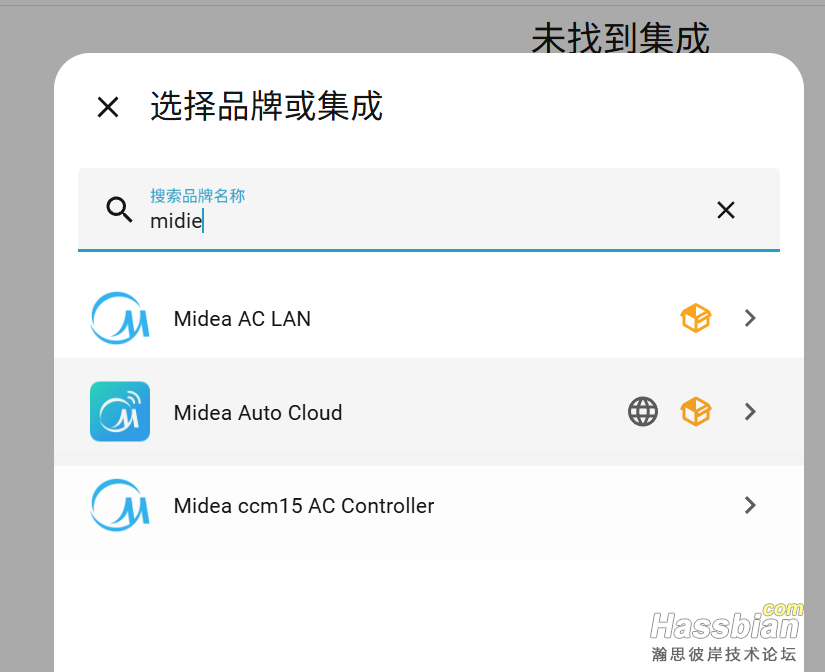This screenshot has height=672, width=825.
Task: Click the 选择品牌或集成 dialog title
Action: tap(266, 106)
